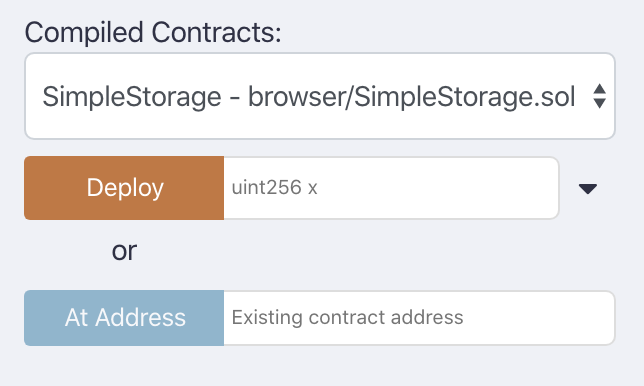Load contract using At Address
Viewport: 644px width, 386px height.
124,318
